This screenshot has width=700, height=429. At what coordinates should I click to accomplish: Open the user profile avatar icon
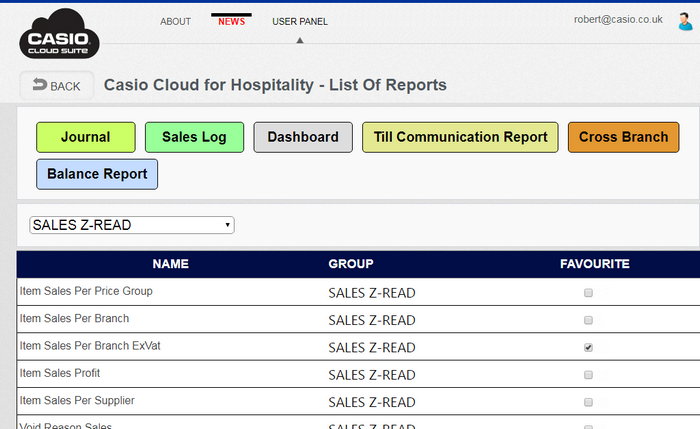click(685, 21)
